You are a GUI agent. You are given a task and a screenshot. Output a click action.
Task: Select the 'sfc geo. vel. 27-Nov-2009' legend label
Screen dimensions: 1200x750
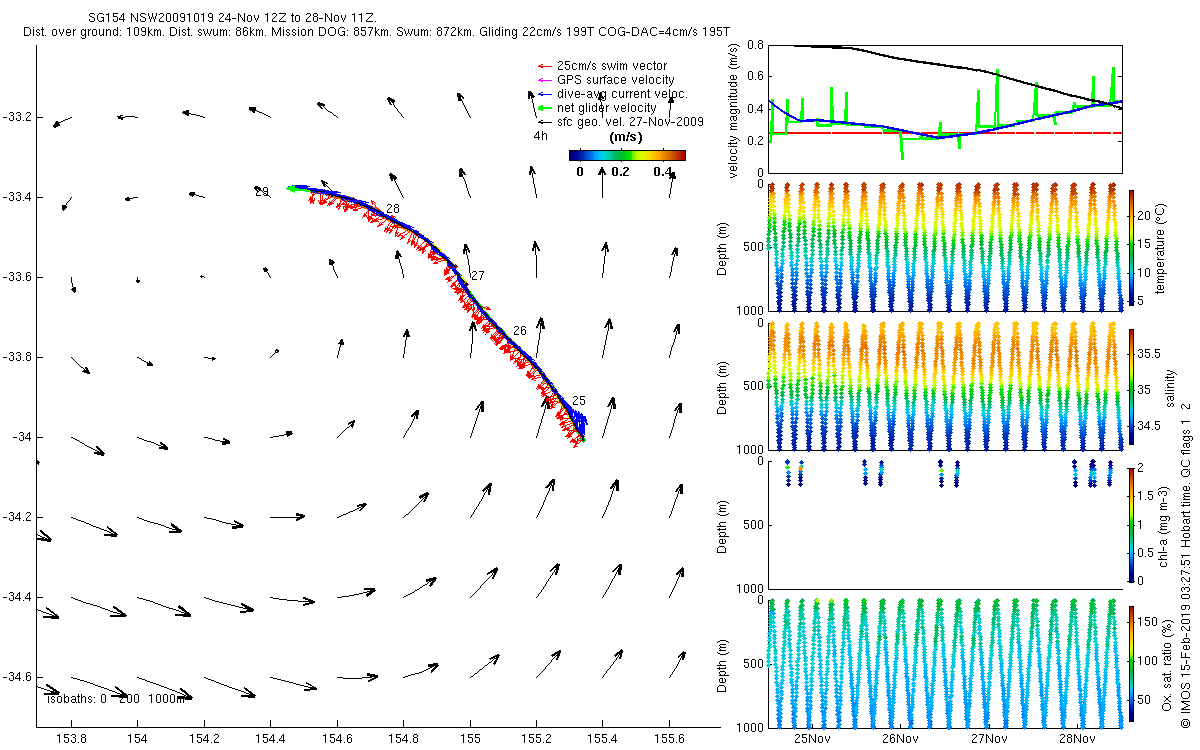click(630, 121)
